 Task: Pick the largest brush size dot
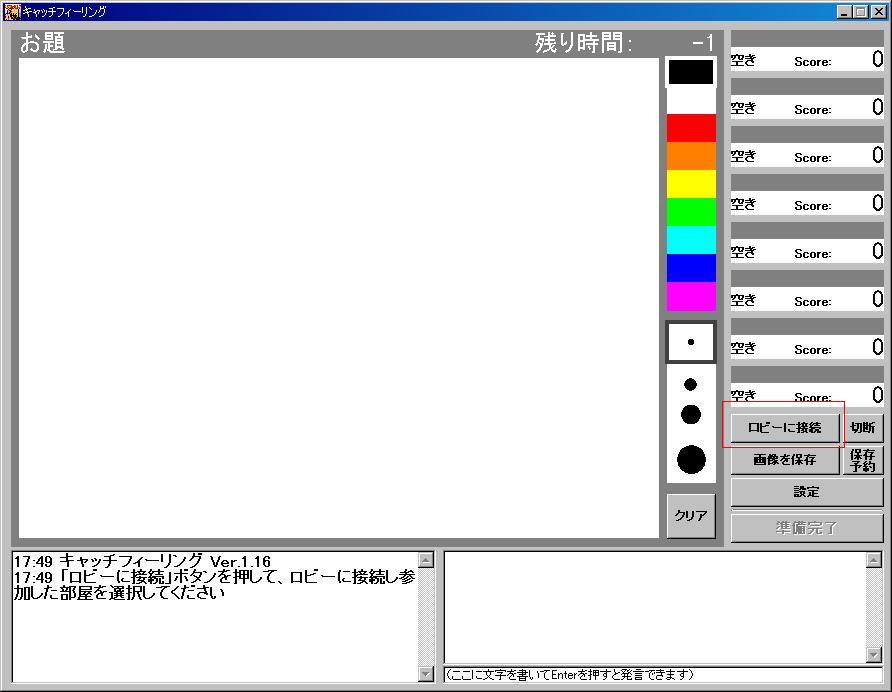691,460
